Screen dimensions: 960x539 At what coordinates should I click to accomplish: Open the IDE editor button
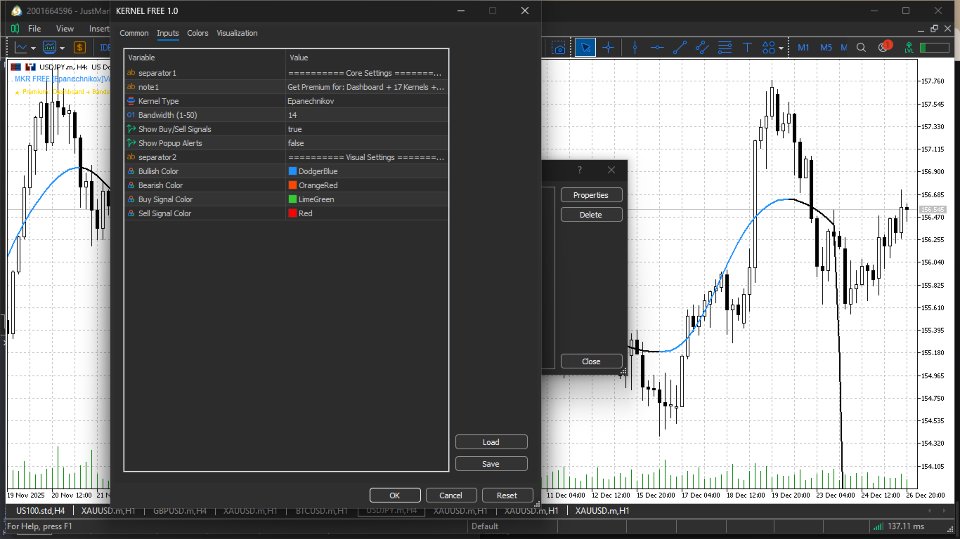tap(105, 48)
